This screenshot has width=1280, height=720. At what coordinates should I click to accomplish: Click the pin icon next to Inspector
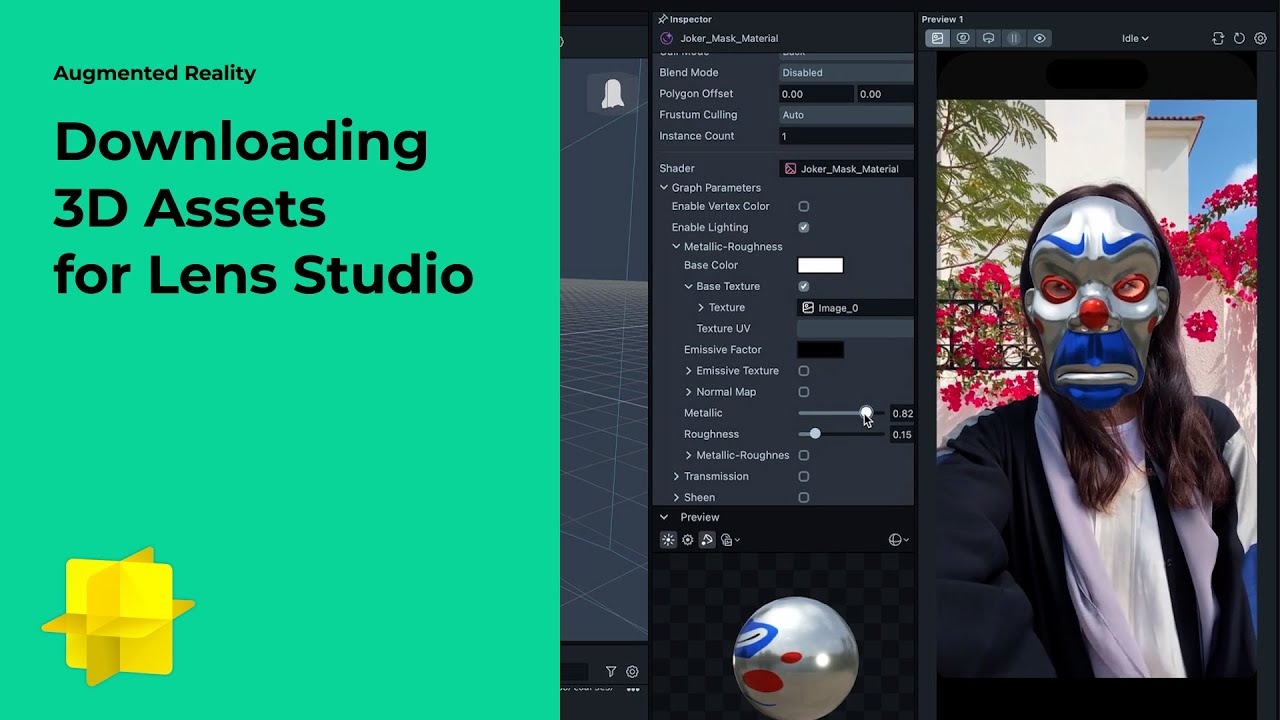coord(662,19)
